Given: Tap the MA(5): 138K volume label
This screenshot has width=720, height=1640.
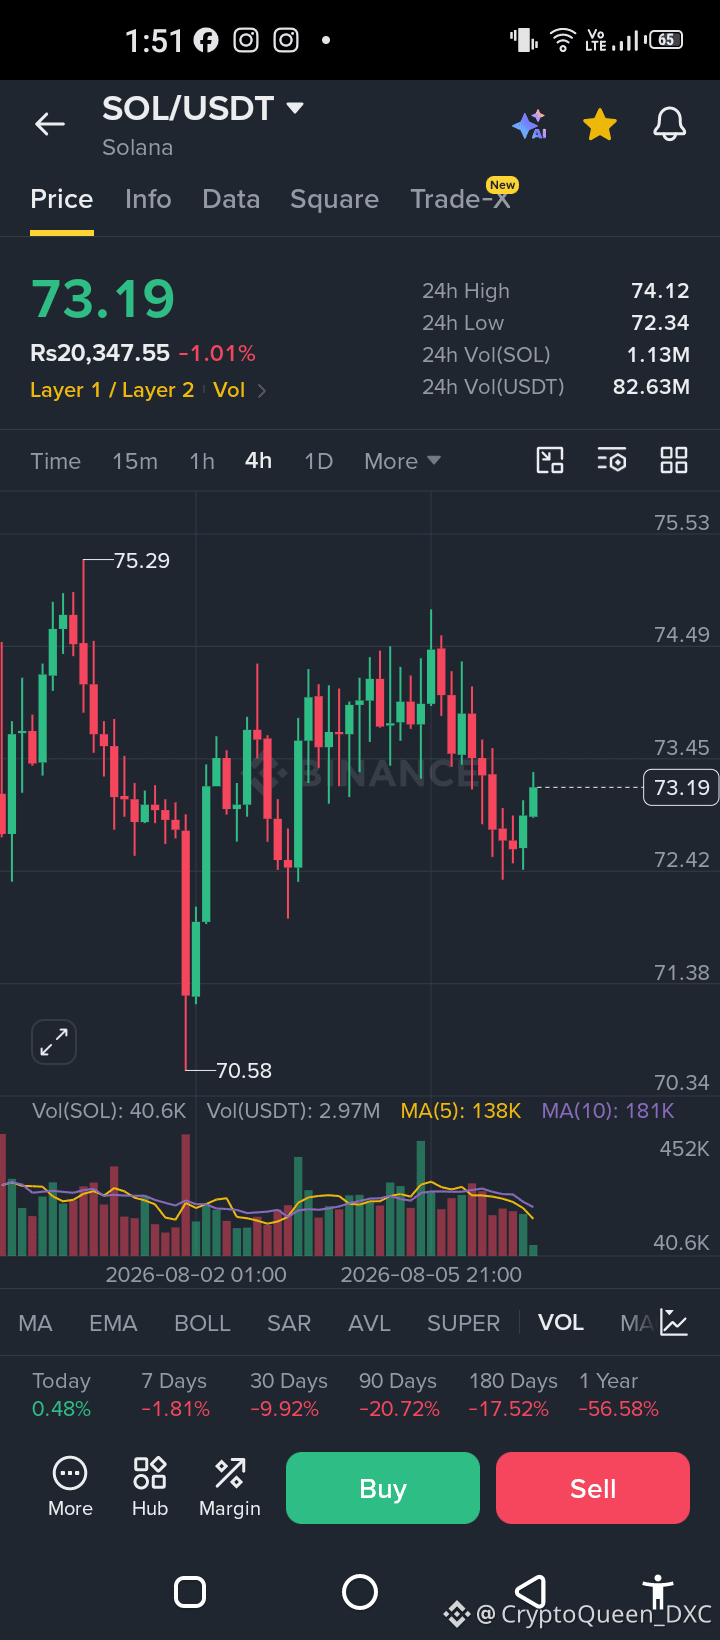Looking at the screenshot, I should [461, 1111].
